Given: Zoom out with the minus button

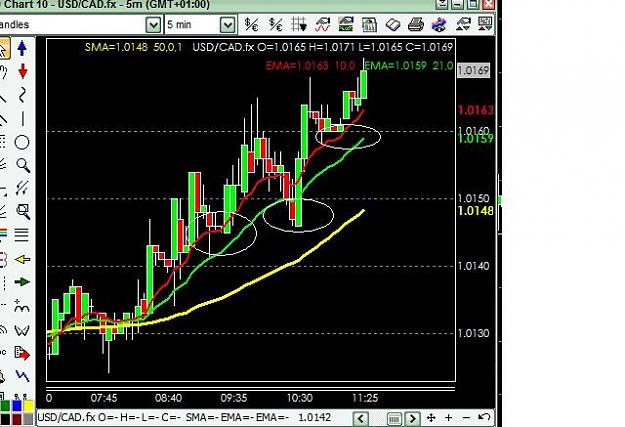Looking at the screenshot, I should [x=466, y=418].
